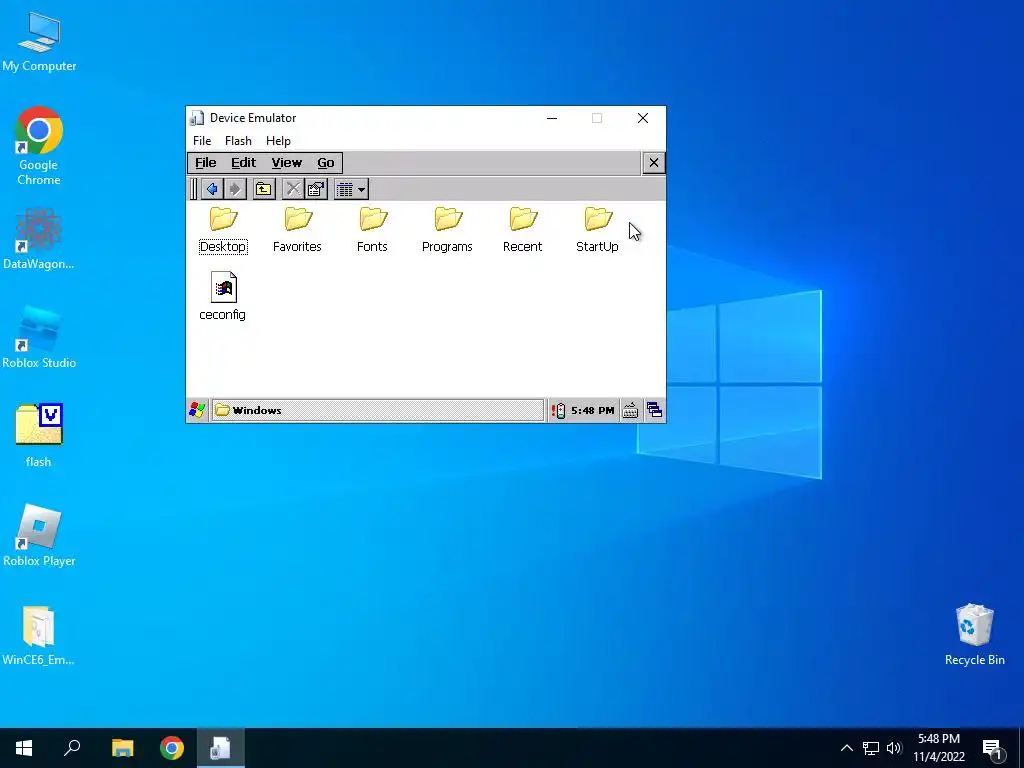Click the Device Emulator title bar icon
The width and height of the screenshot is (1024, 768).
[x=197, y=118]
